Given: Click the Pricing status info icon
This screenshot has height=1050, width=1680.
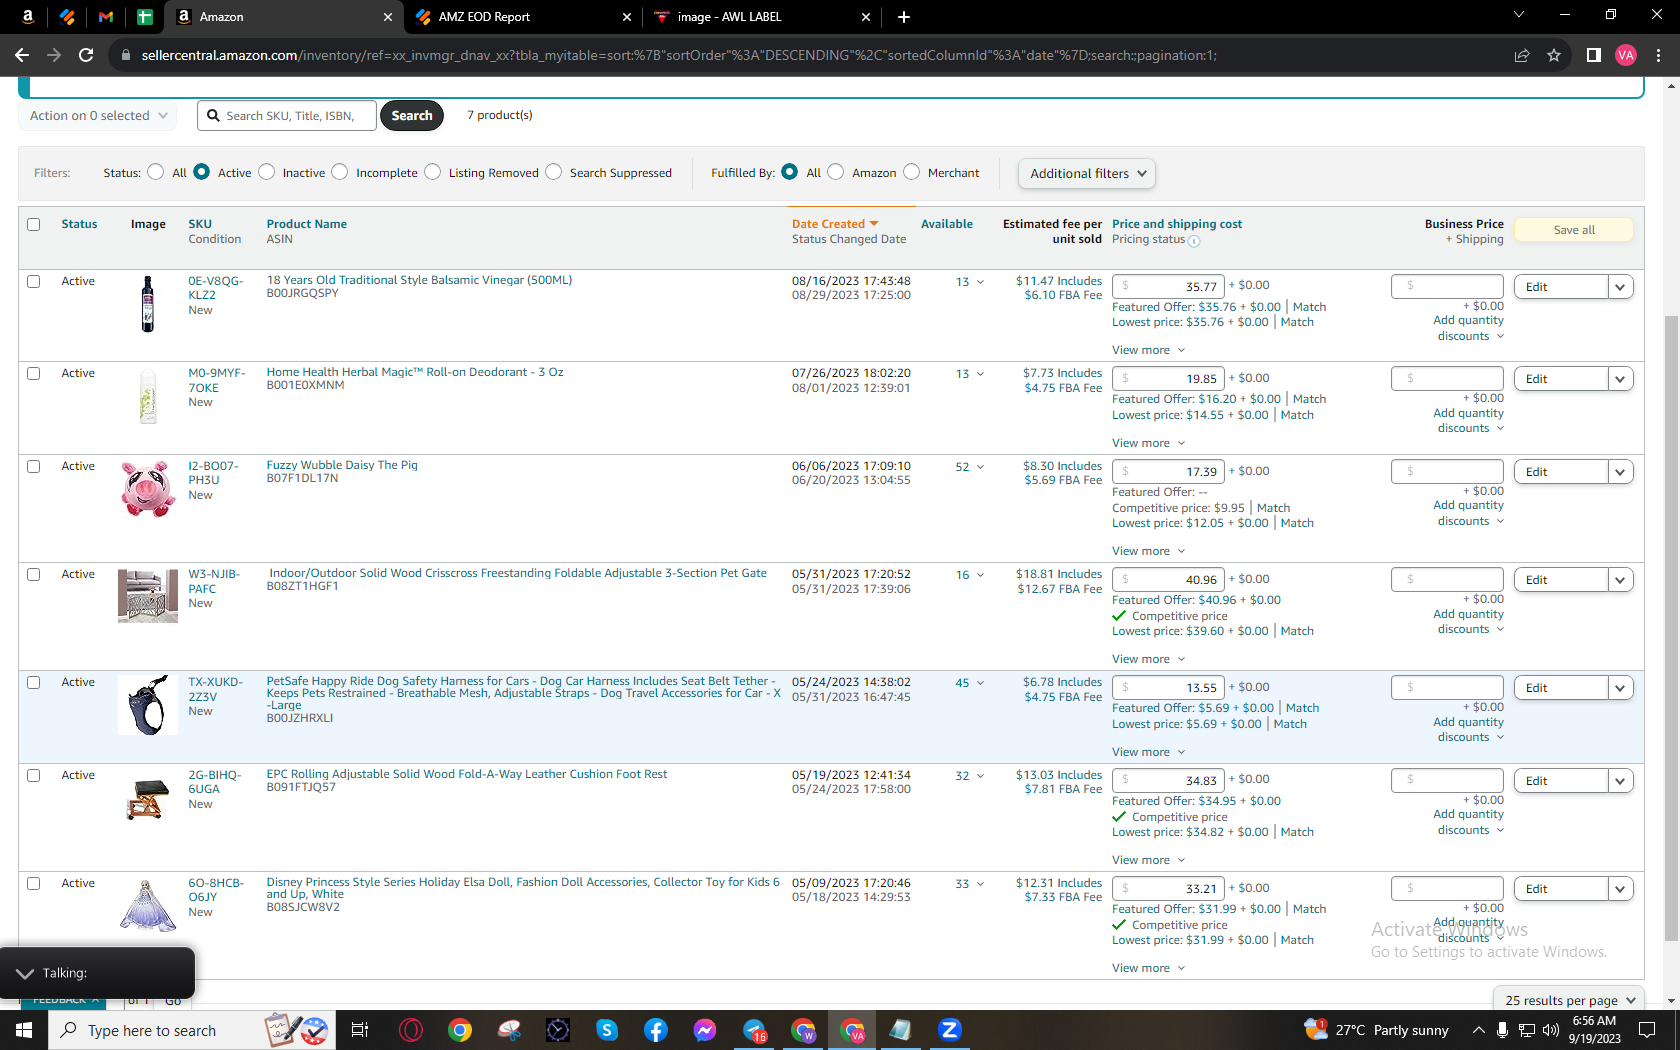Looking at the screenshot, I should tap(1194, 241).
